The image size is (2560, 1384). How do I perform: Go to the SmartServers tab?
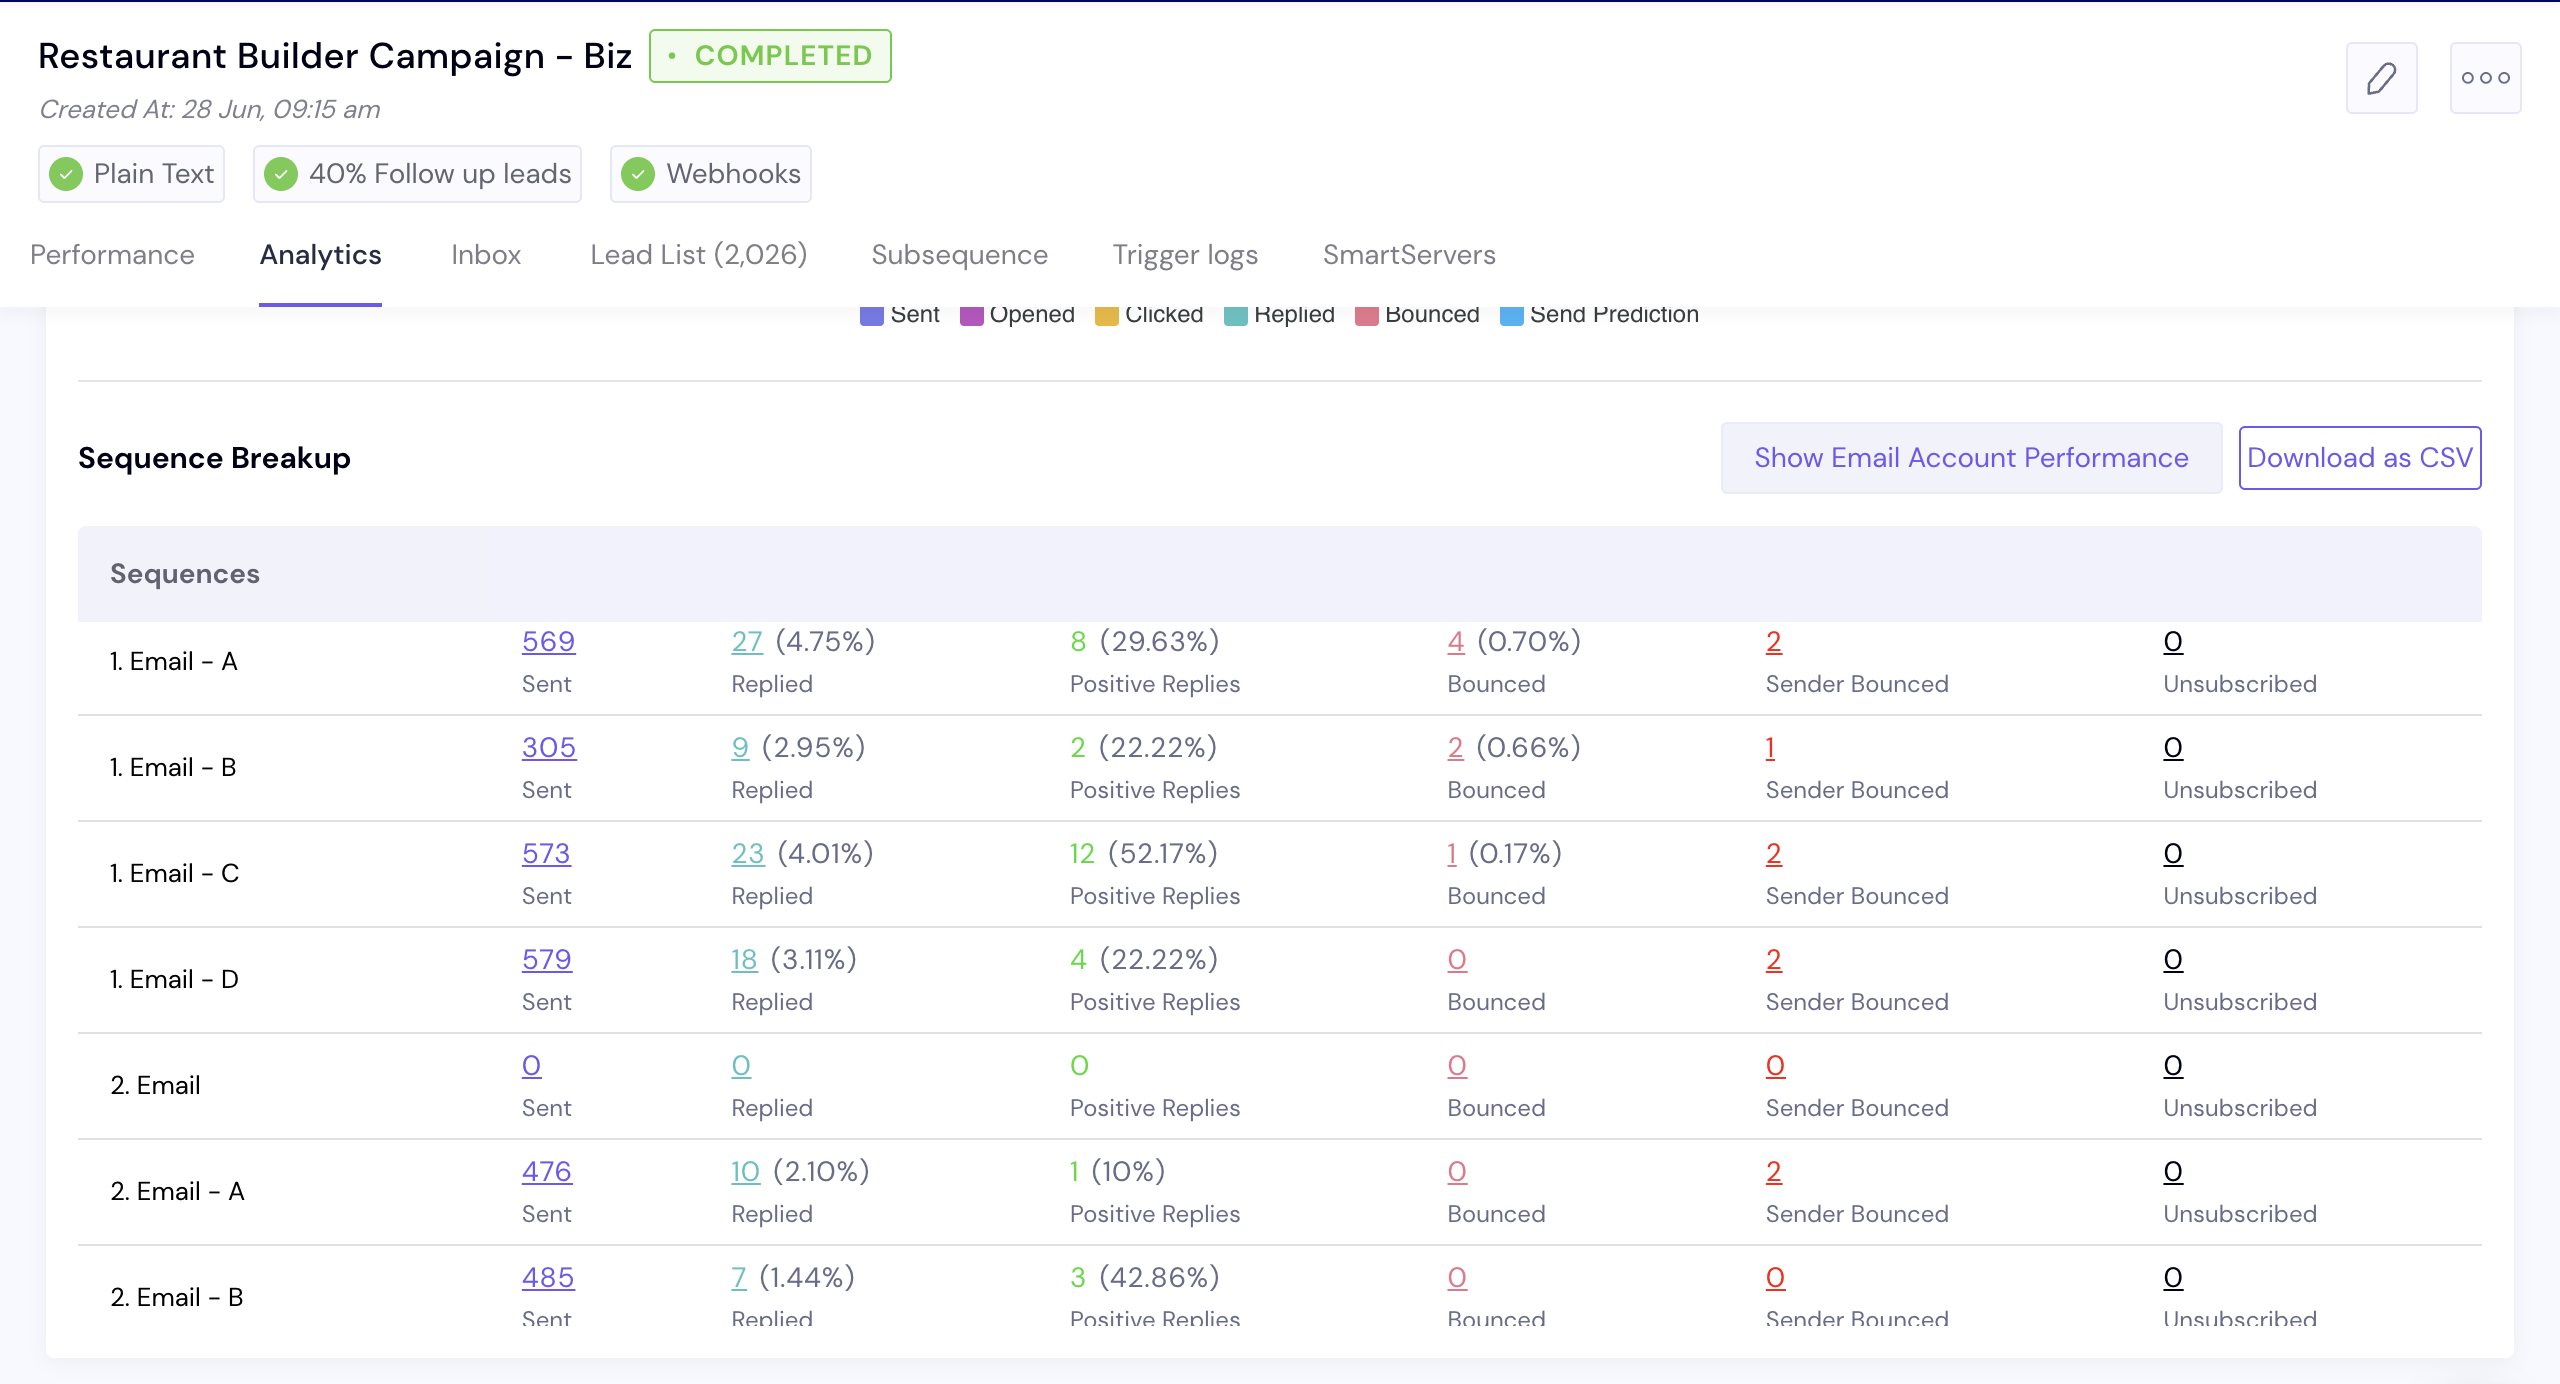pos(1408,255)
